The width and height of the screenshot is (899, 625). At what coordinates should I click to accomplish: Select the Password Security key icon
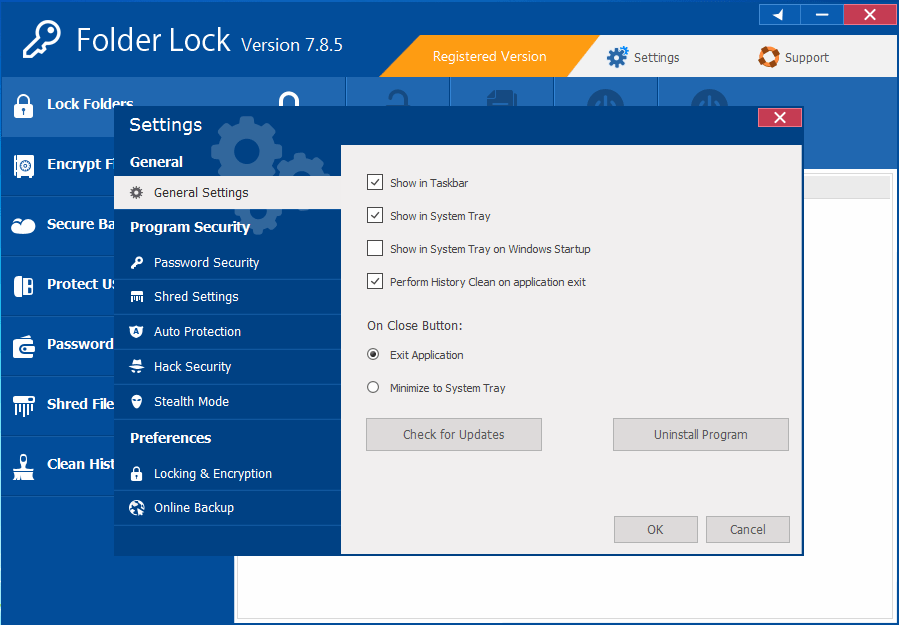point(137,263)
